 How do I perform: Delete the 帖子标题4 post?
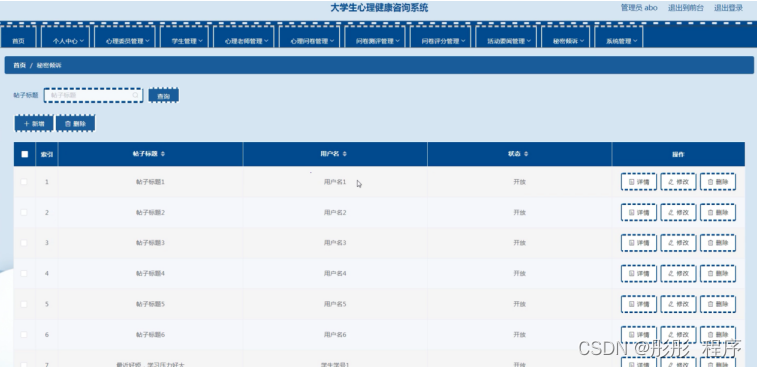[x=717, y=273]
